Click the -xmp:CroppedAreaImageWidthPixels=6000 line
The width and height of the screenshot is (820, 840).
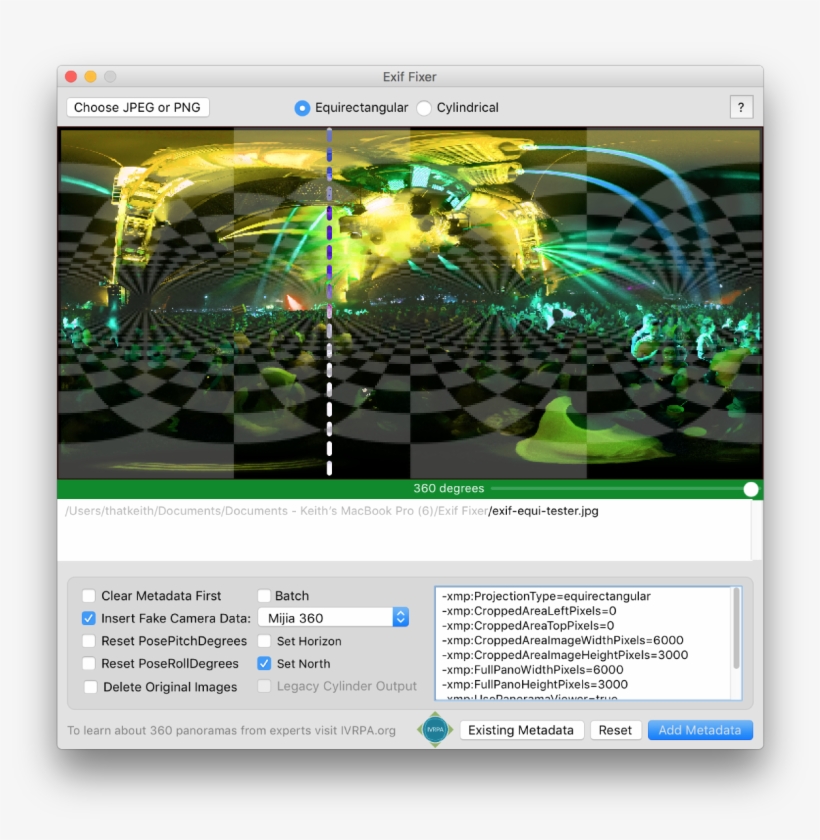562,640
